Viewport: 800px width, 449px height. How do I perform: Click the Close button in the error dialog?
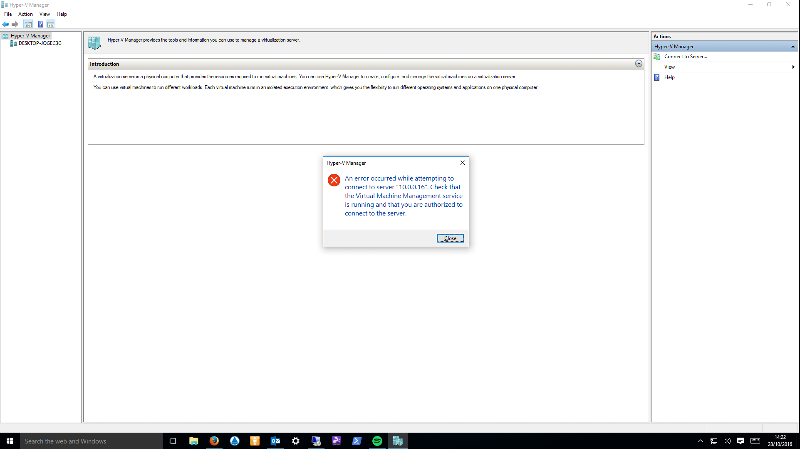click(x=450, y=238)
